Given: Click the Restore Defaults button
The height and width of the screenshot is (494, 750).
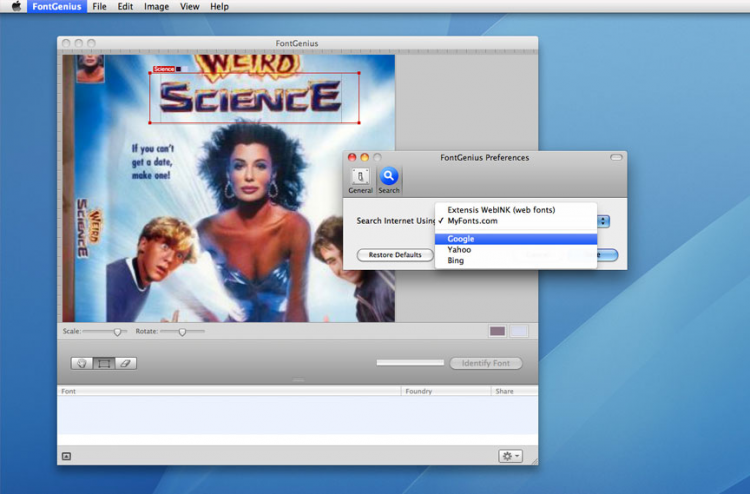Looking at the screenshot, I should tap(395, 255).
